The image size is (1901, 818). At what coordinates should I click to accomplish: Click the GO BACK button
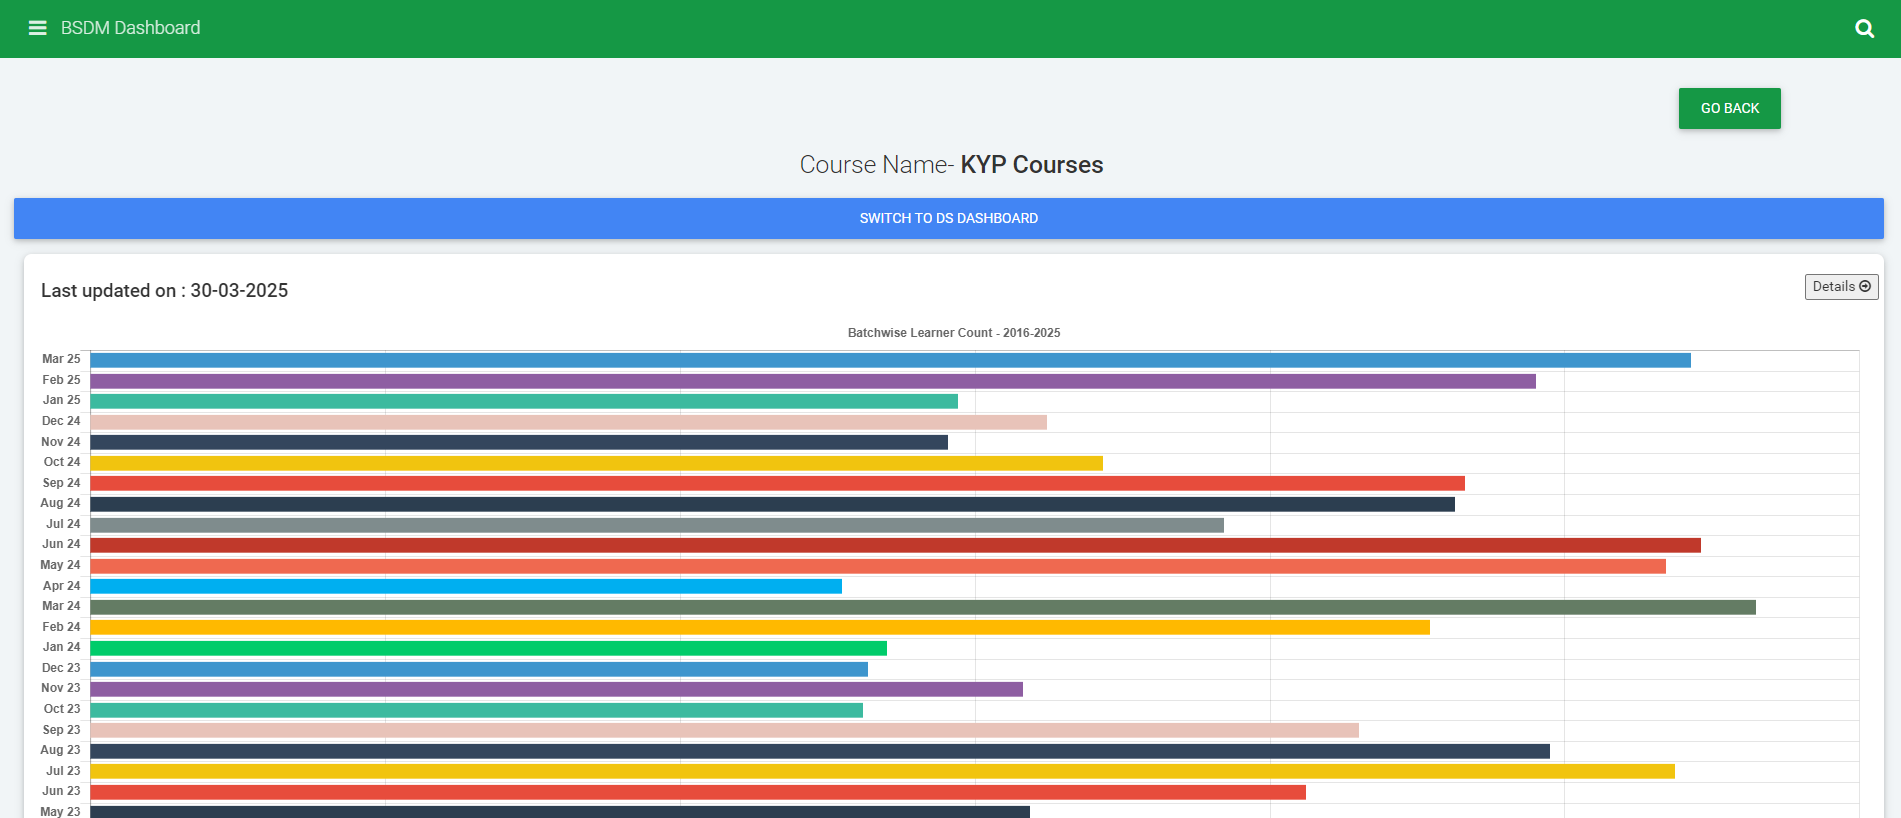coord(1729,108)
